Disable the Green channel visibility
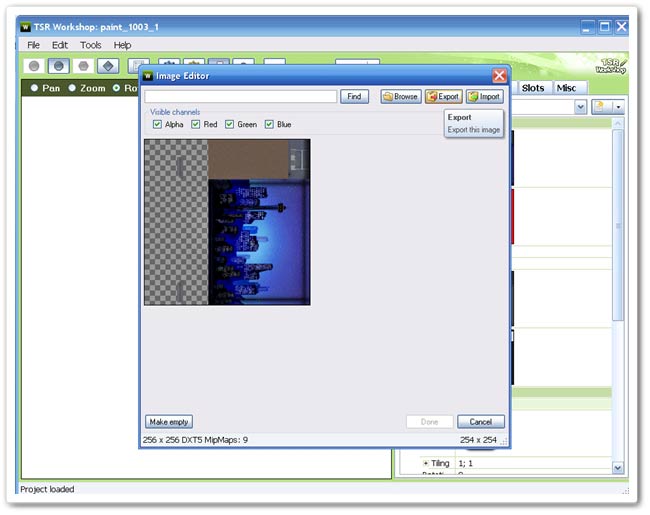650x515 pixels. pyautogui.click(x=230, y=125)
